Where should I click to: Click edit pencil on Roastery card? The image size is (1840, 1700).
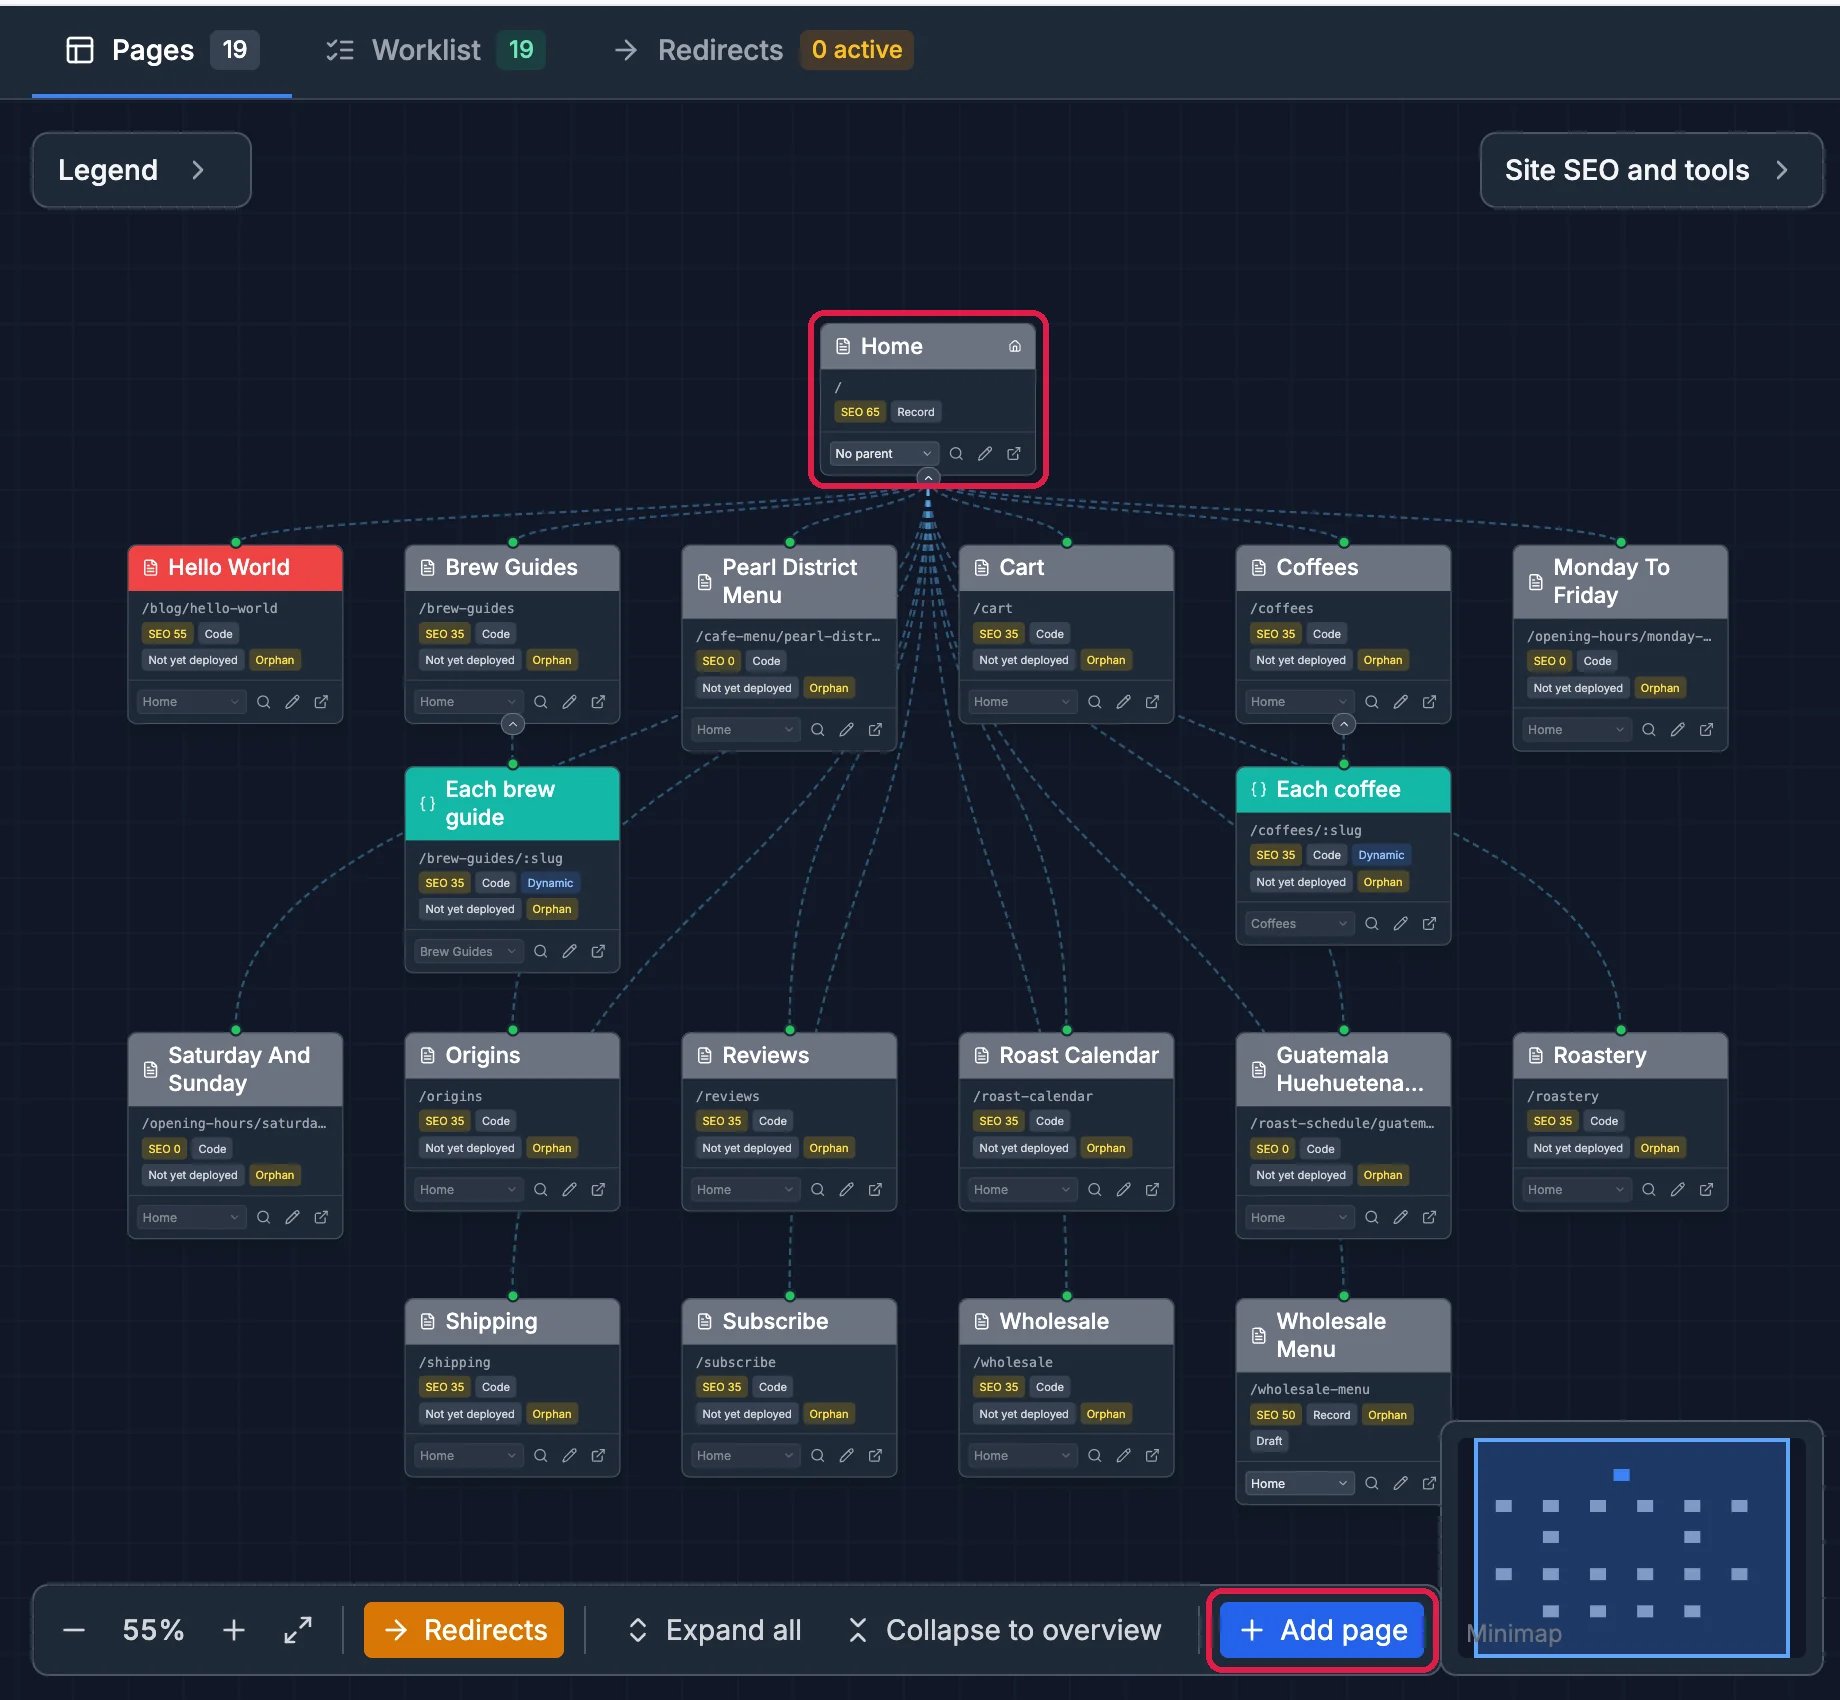point(1678,1190)
